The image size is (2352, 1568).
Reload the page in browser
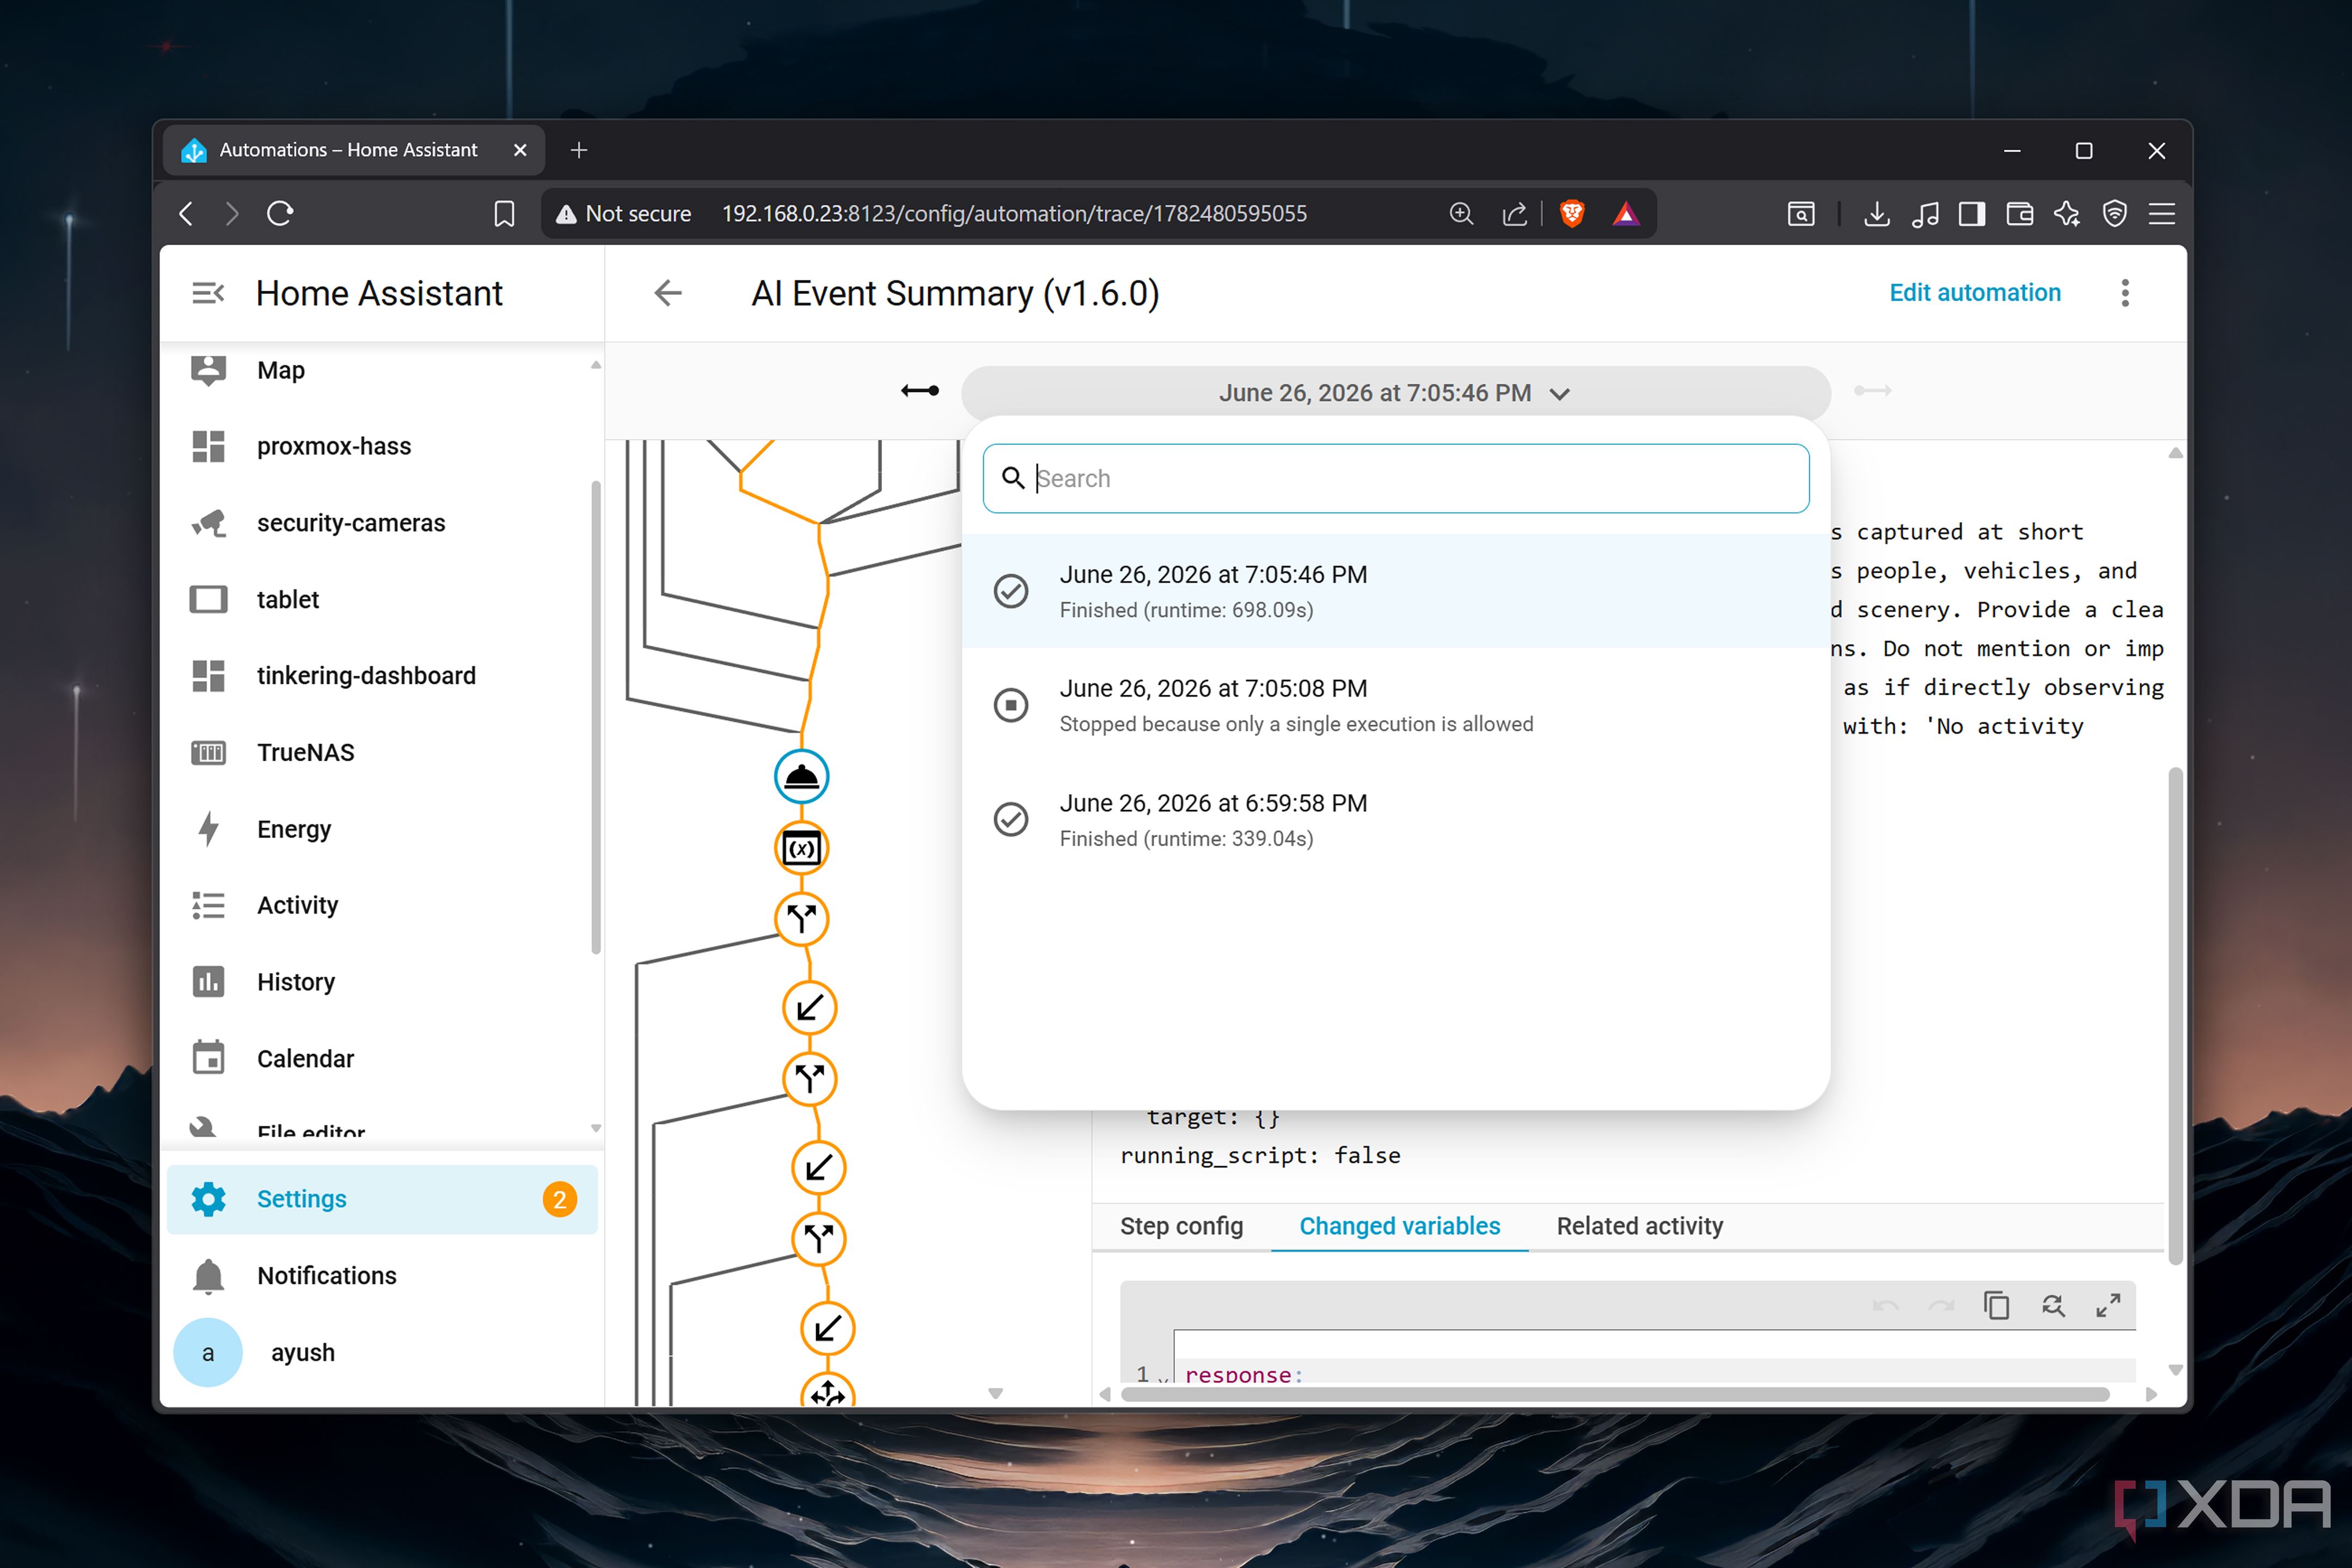pos(280,213)
